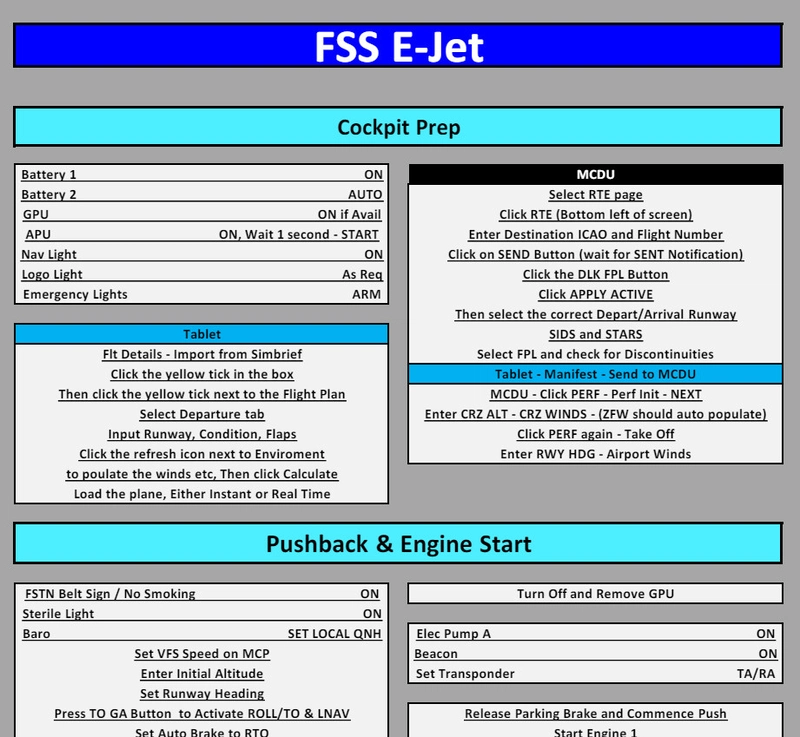Select the 'Release Parking Brake and Commence Push' line
This screenshot has height=737, width=800.
[x=597, y=713]
